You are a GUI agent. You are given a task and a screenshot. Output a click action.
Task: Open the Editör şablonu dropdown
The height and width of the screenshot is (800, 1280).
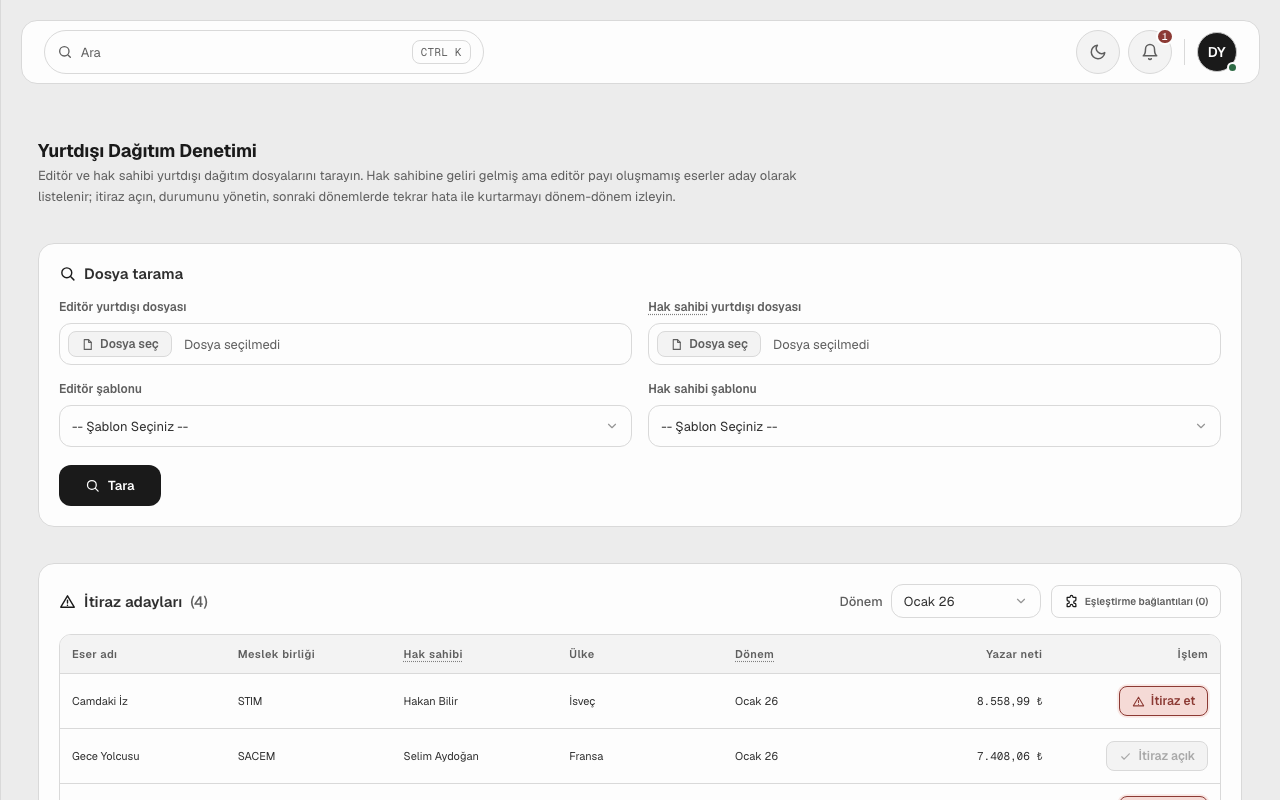tap(345, 426)
